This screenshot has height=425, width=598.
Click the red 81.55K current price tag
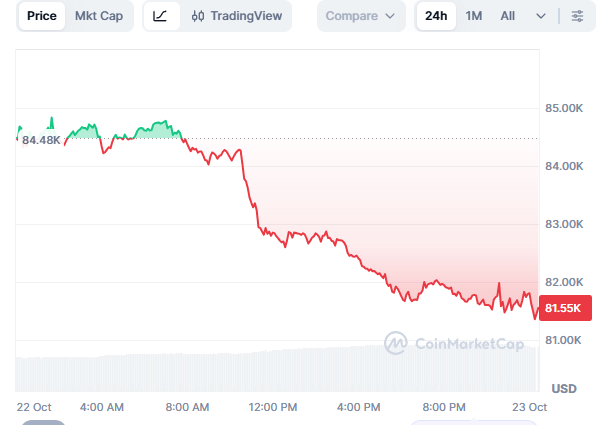[x=565, y=308]
